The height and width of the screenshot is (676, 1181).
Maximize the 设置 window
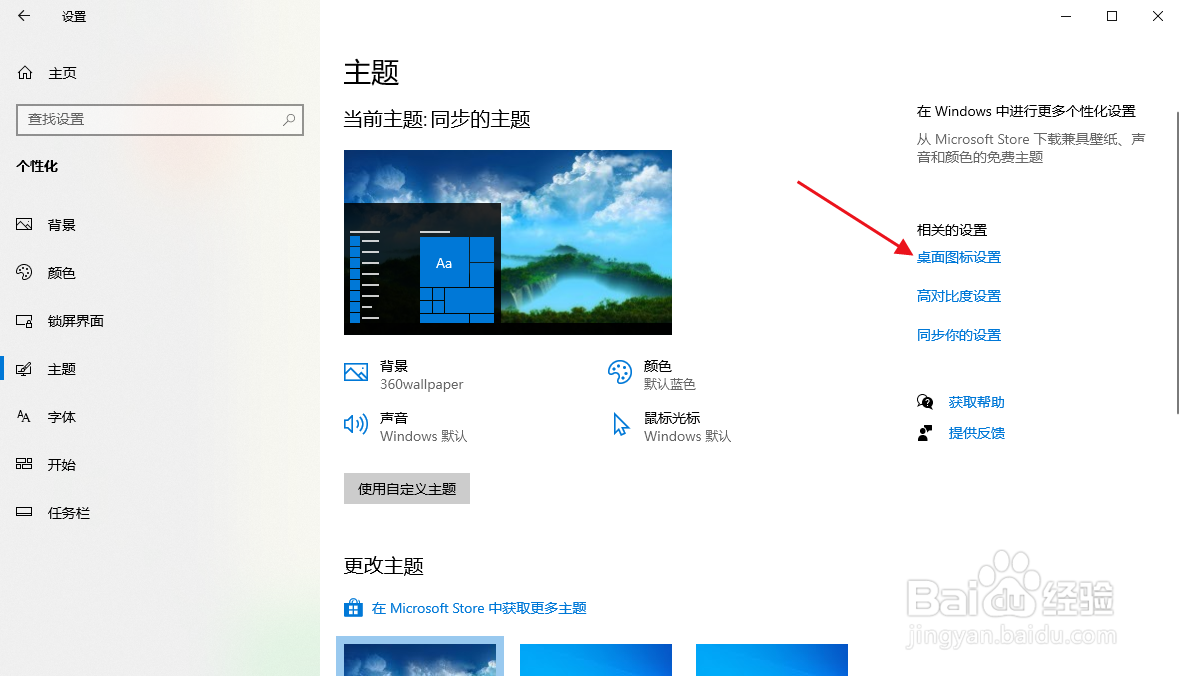pos(1112,16)
